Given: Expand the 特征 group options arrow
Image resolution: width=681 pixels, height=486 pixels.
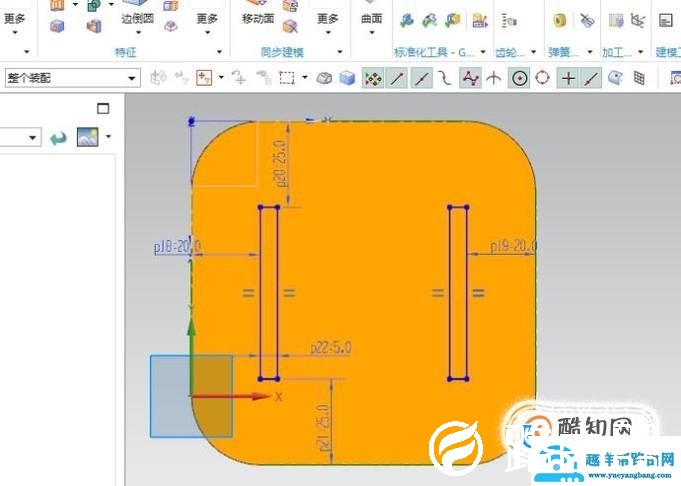Looking at the screenshot, I should 219,52.
